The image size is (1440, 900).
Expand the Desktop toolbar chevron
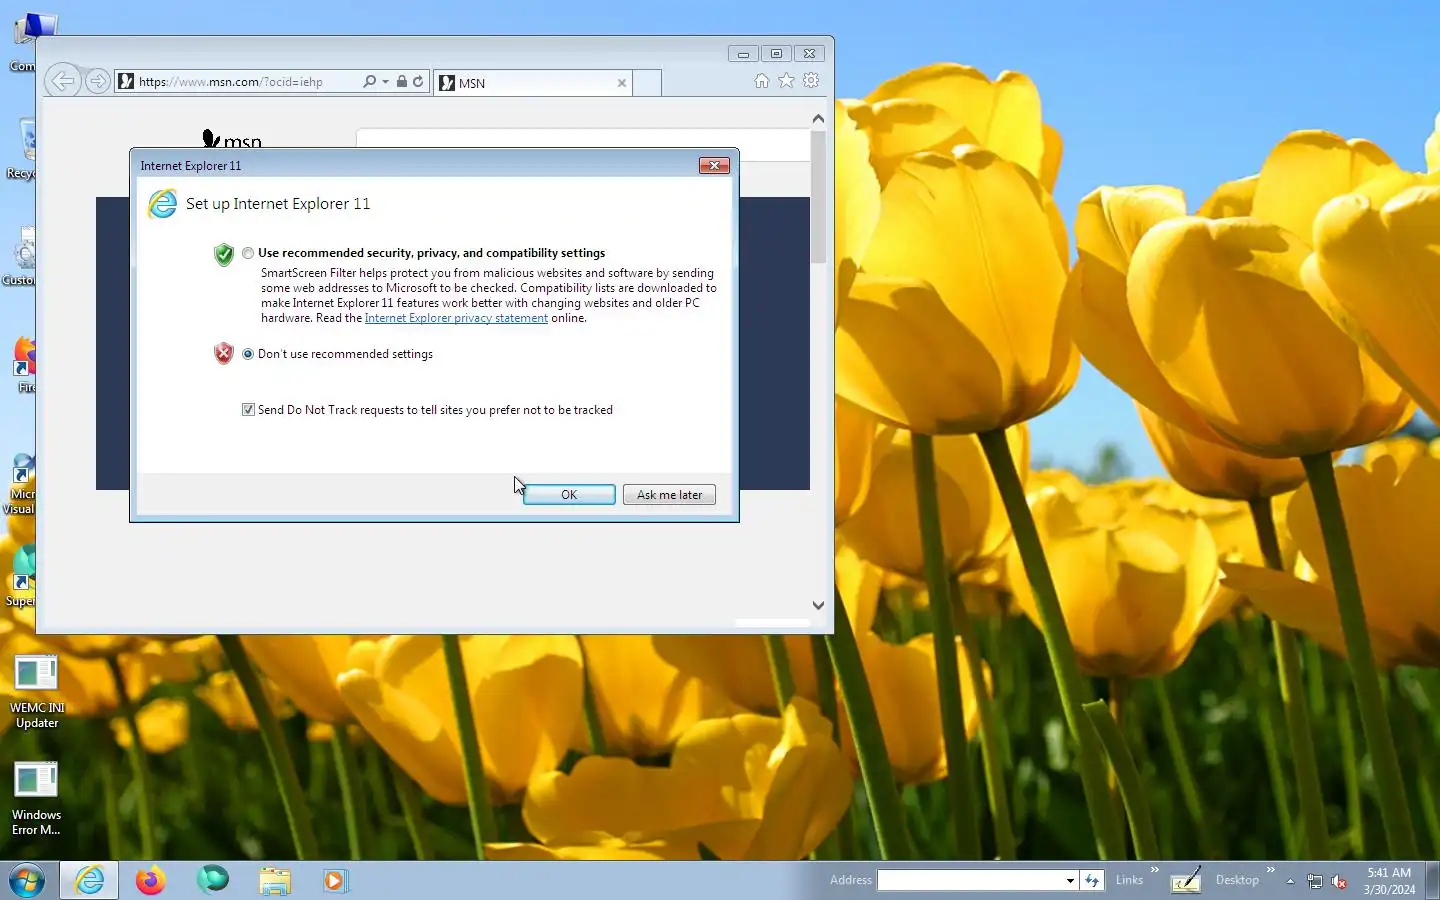tap(1271, 870)
